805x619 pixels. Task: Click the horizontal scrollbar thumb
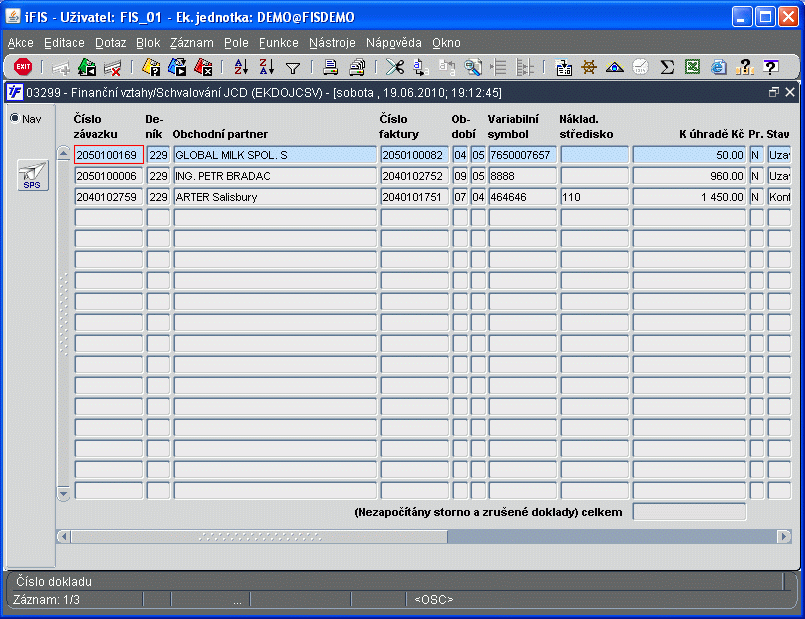[x=259, y=536]
